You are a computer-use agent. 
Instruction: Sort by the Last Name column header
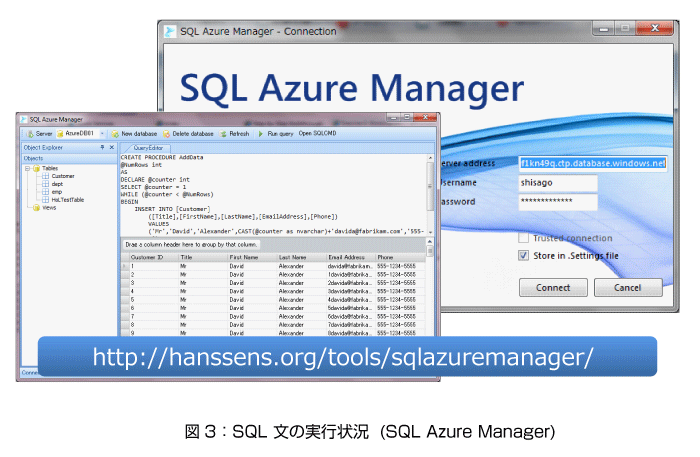(302, 258)
